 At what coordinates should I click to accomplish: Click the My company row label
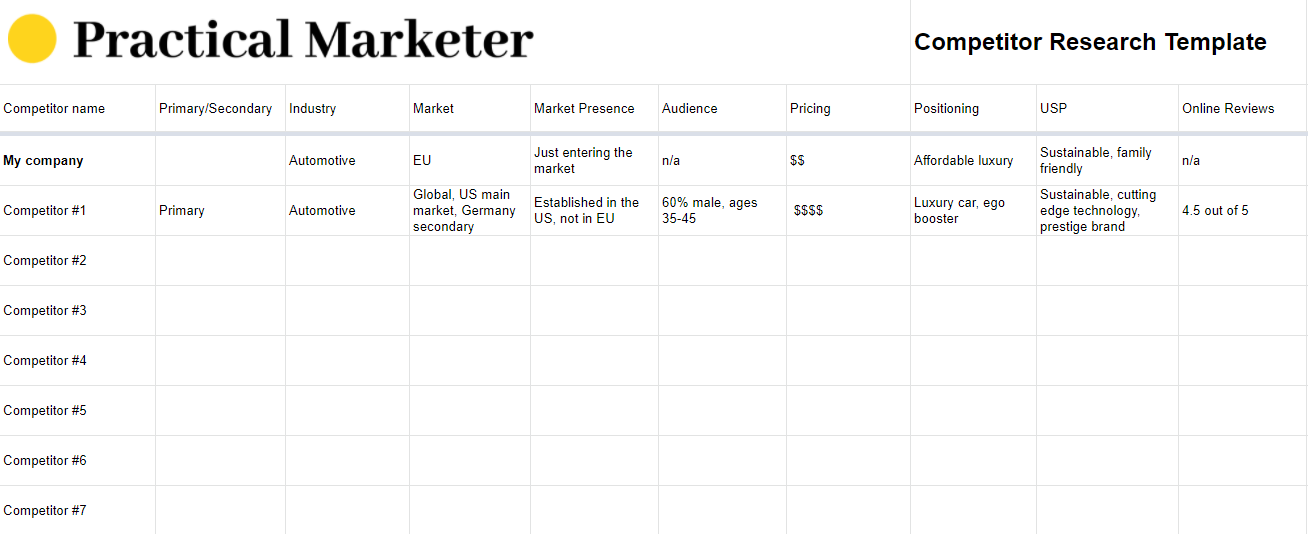tap(43, 161)
